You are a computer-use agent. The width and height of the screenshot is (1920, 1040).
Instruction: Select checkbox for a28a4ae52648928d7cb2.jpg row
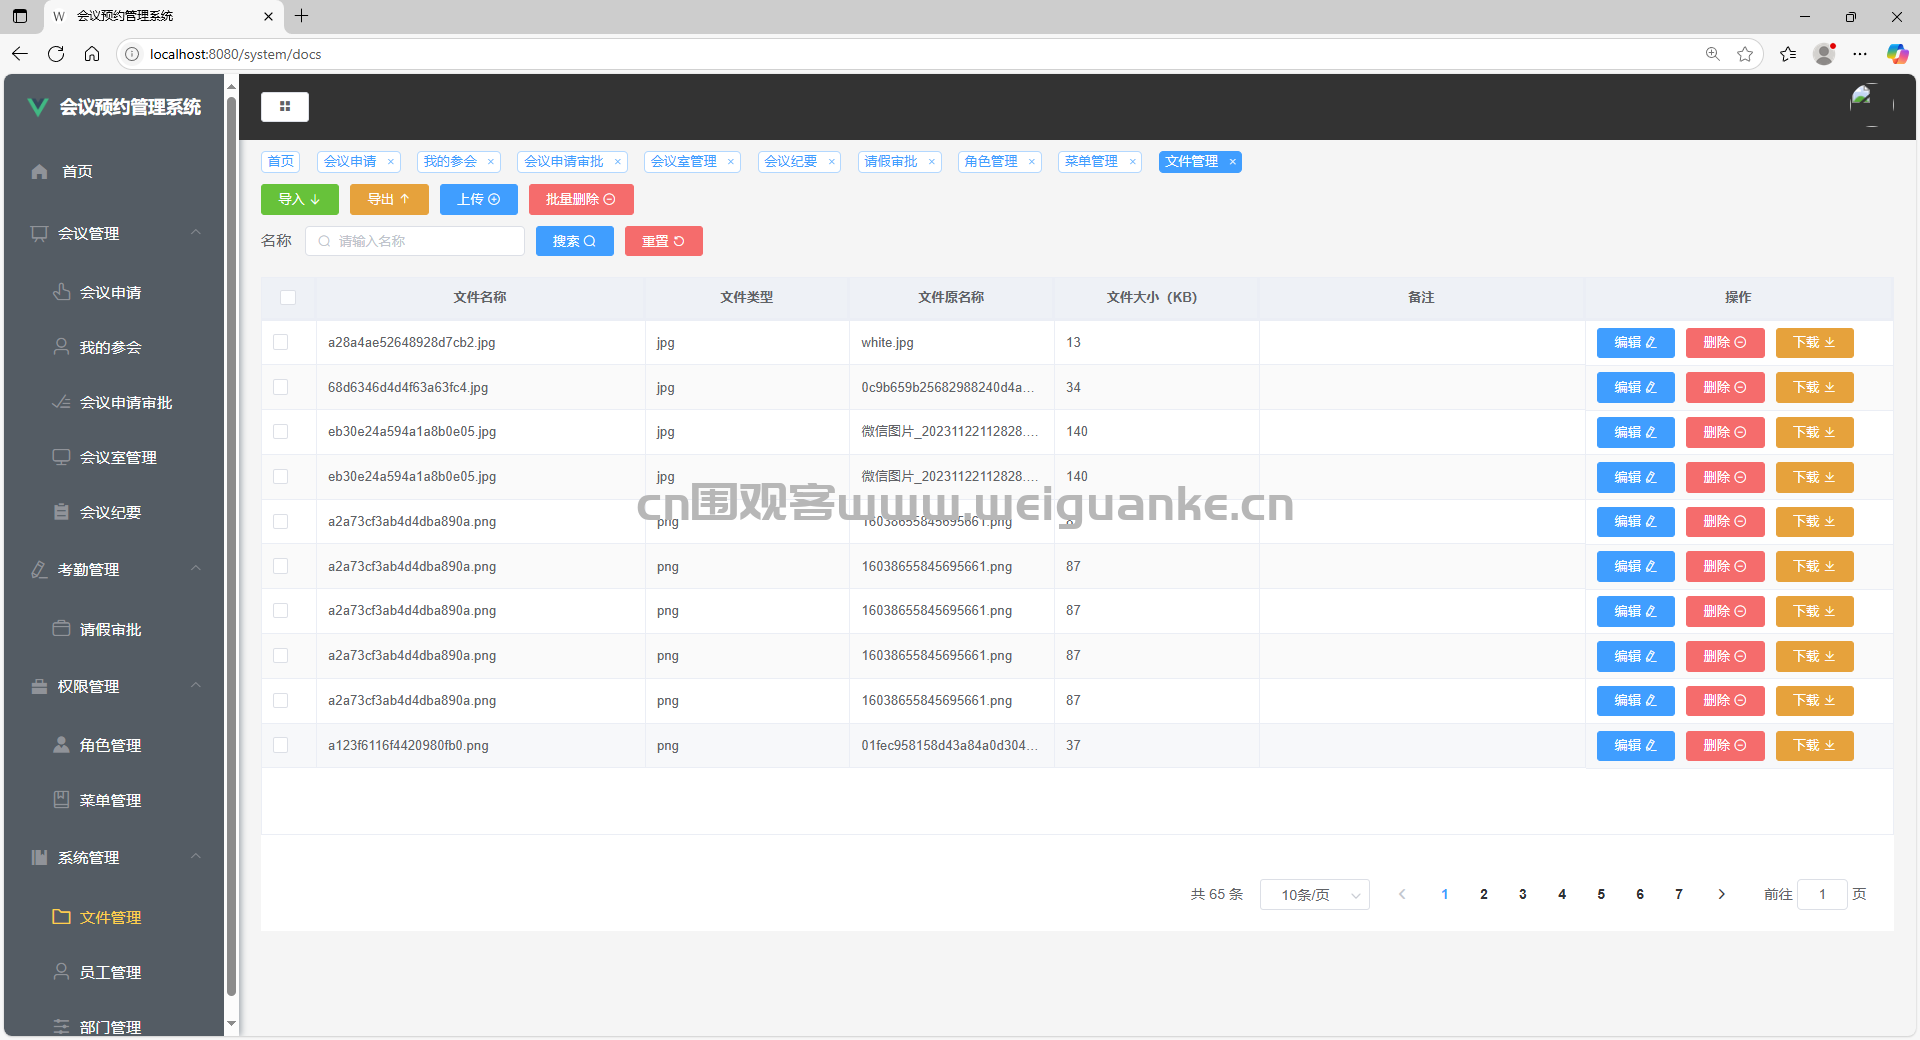(281, 342)
